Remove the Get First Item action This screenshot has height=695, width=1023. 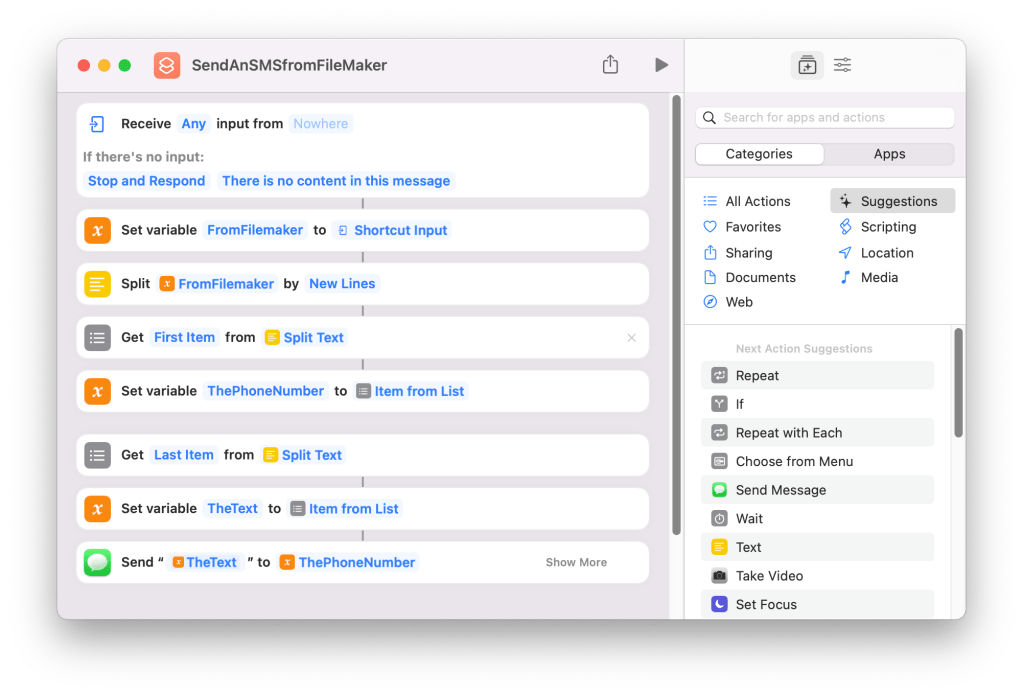[631, 338]
